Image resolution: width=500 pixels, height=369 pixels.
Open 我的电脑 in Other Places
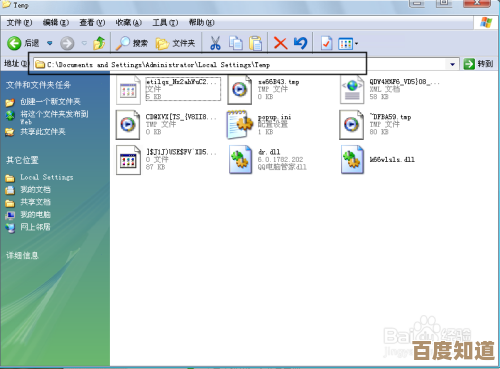35,215
